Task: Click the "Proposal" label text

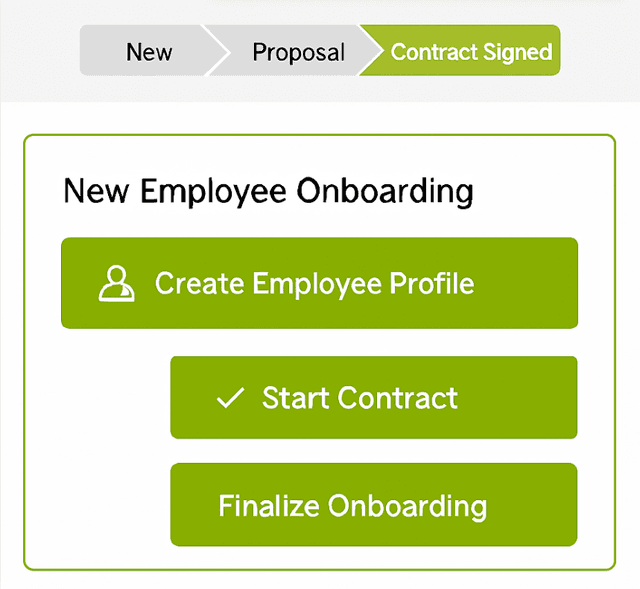Action: click(298, 52)
